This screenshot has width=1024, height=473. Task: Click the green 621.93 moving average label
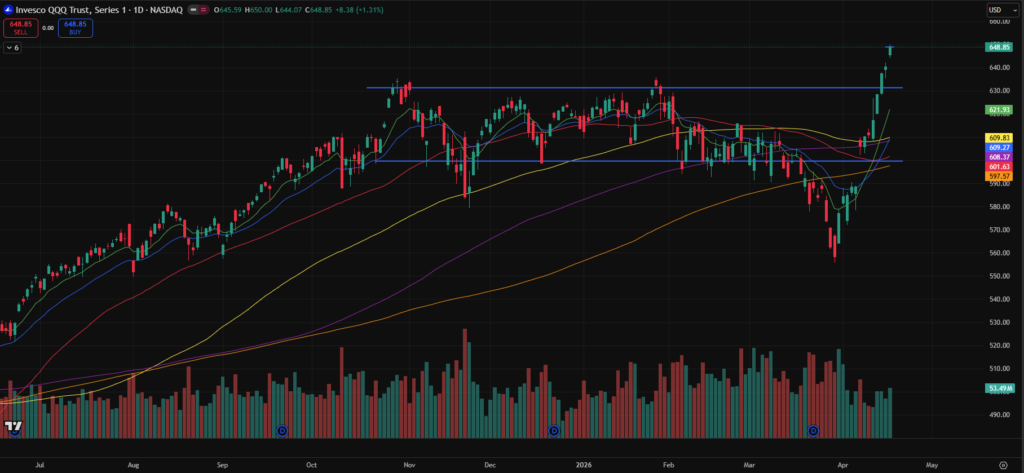tap(999, 109)
